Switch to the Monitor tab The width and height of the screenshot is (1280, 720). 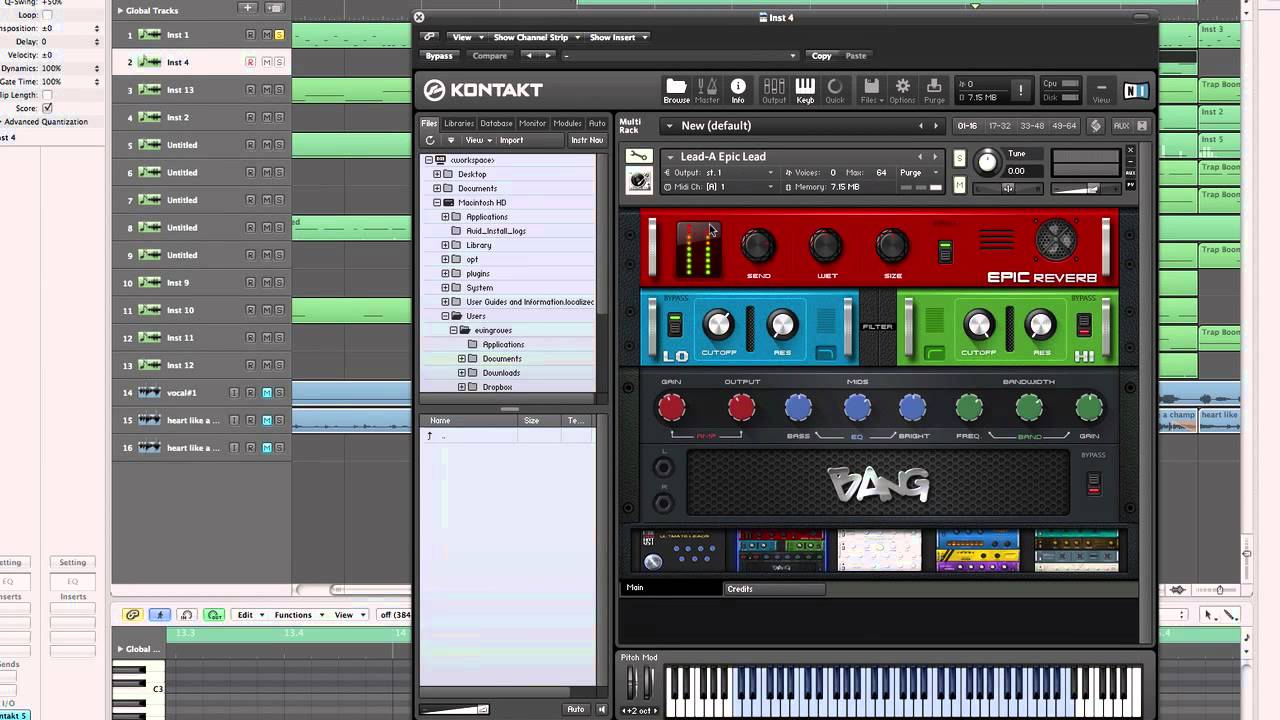(533, 123)
